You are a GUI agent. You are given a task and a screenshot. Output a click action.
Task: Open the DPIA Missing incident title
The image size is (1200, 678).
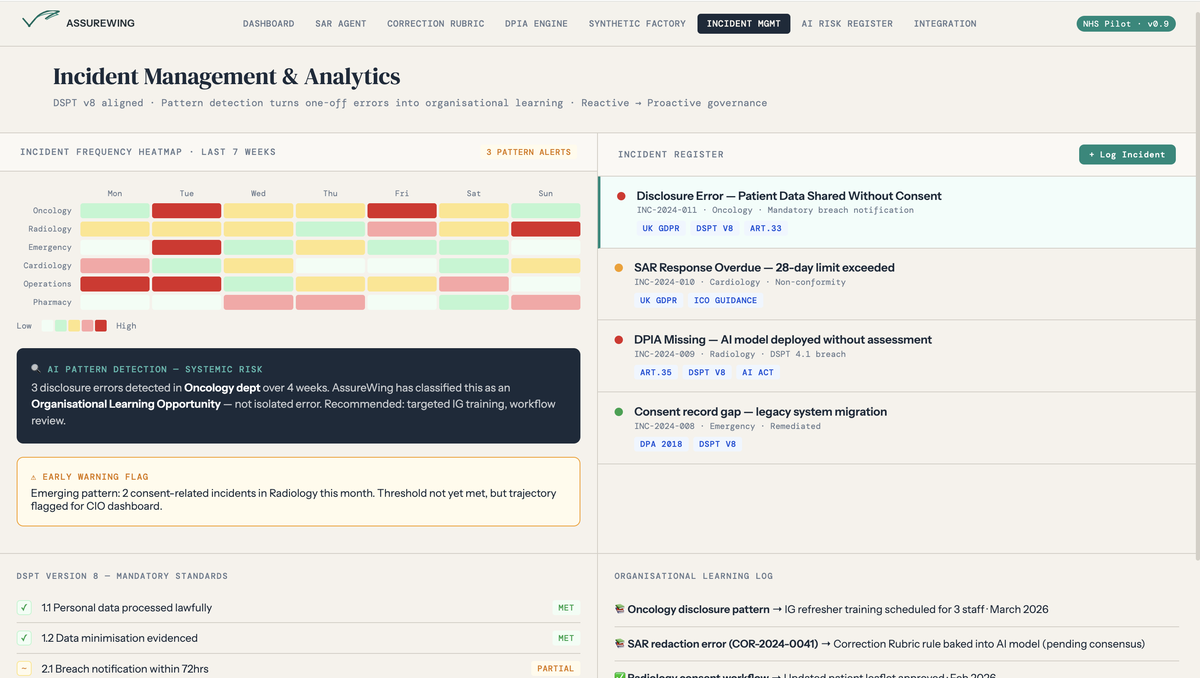pos(783,340)
